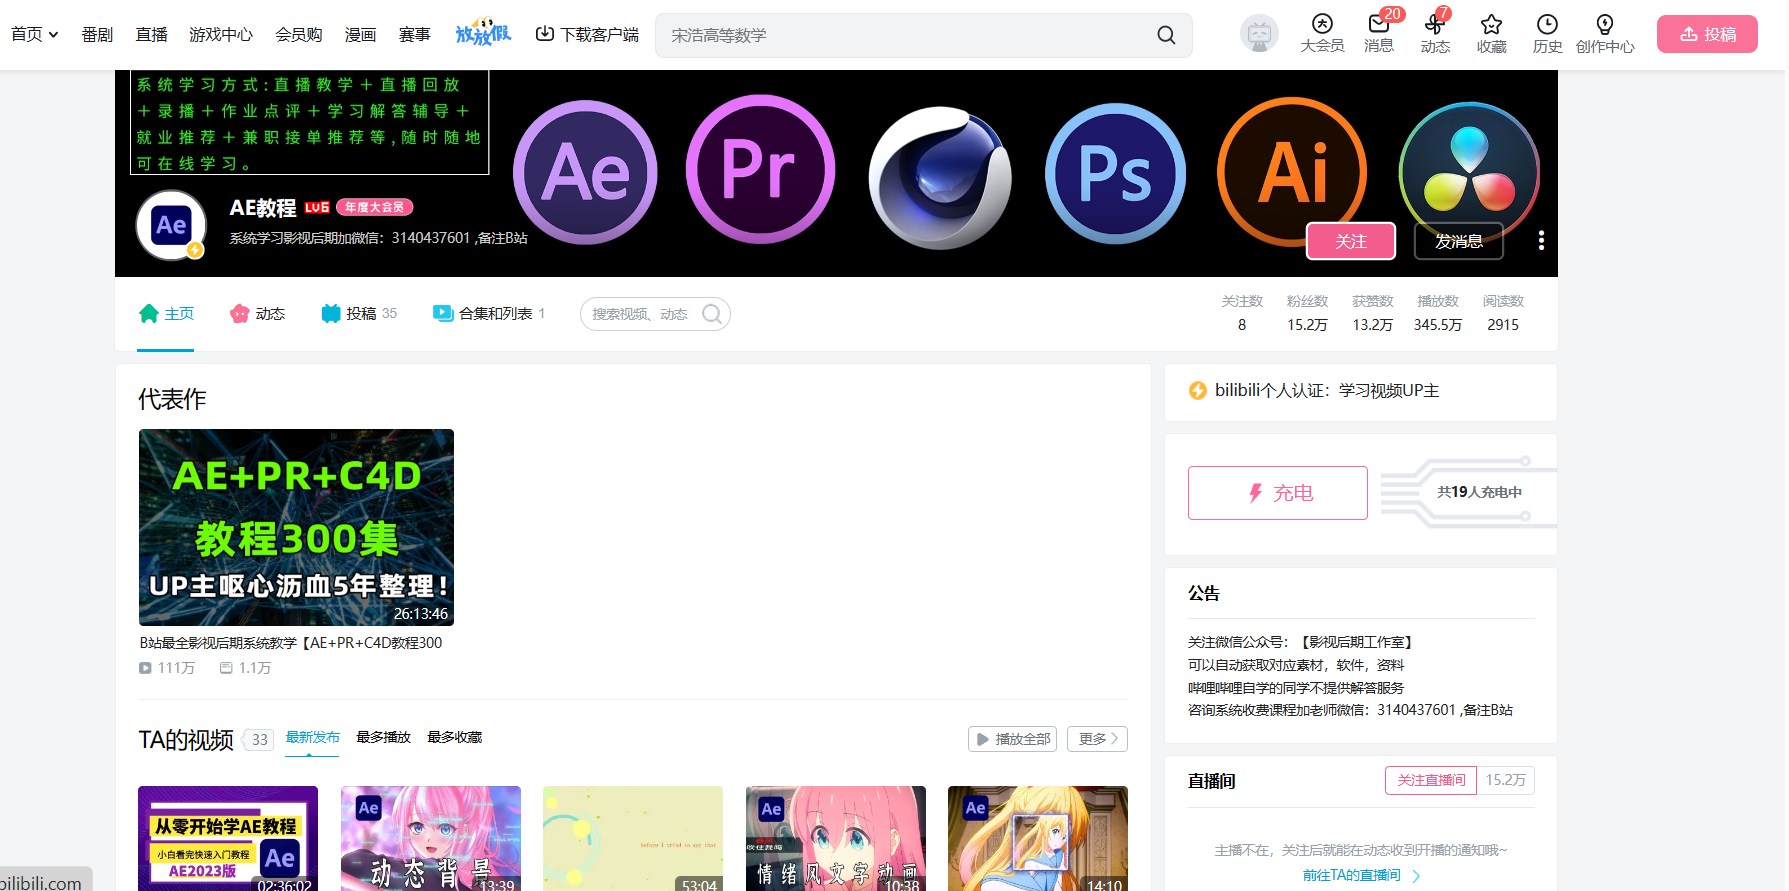Click the 充电 charge button
This screenshot has height=891, width=1789.
coord(1277,493)
